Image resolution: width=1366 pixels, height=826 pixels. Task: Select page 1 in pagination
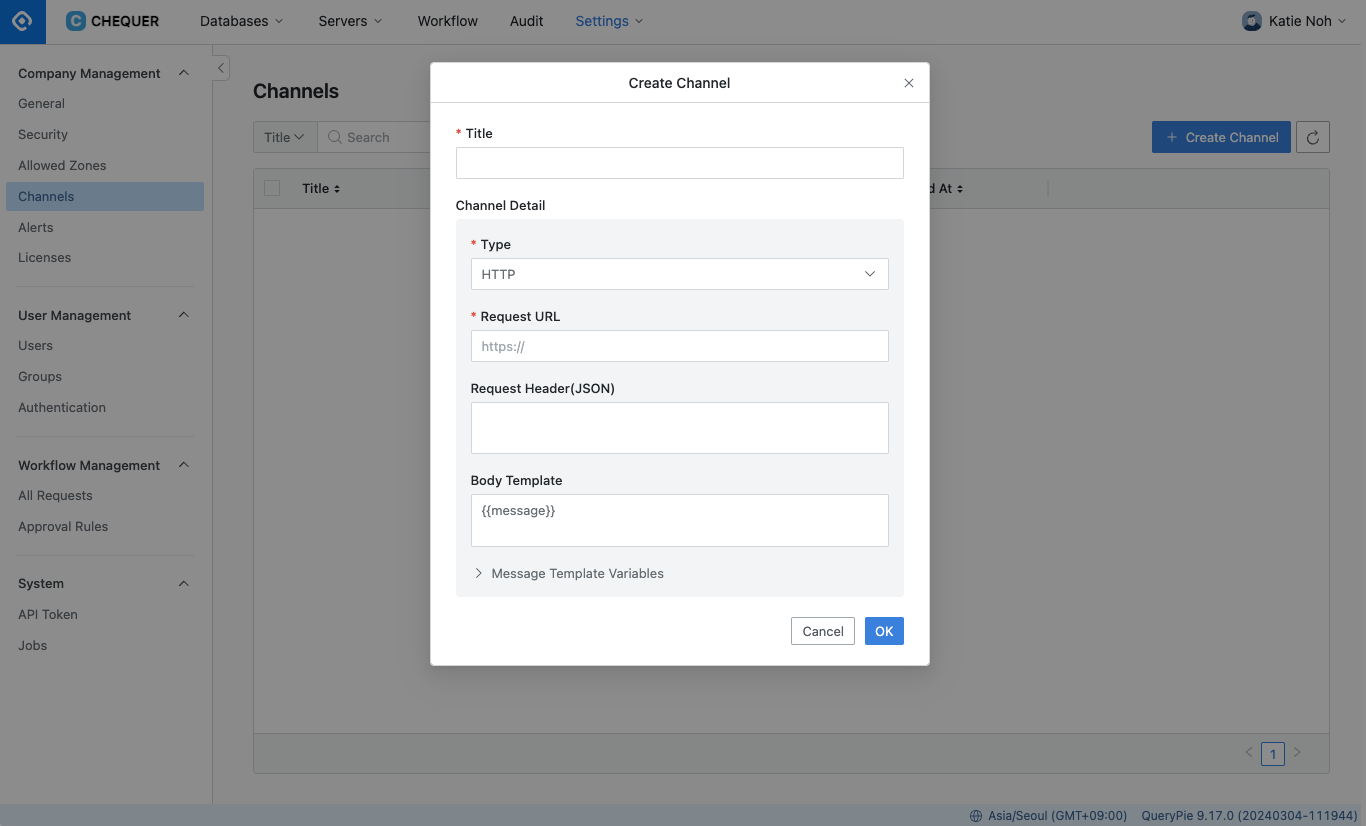pos(1272,753)
